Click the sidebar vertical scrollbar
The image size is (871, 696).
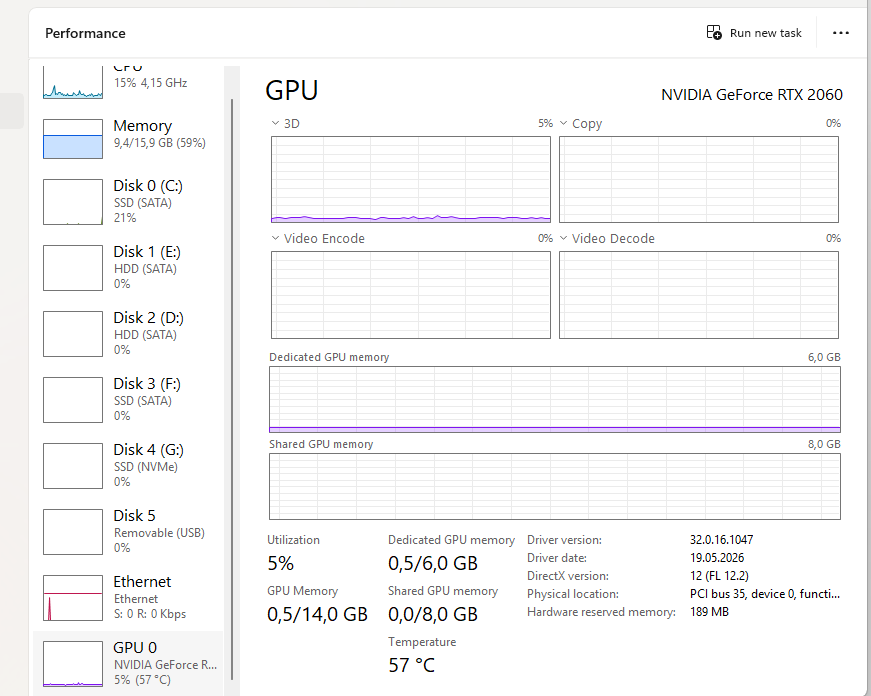(232, 389)
